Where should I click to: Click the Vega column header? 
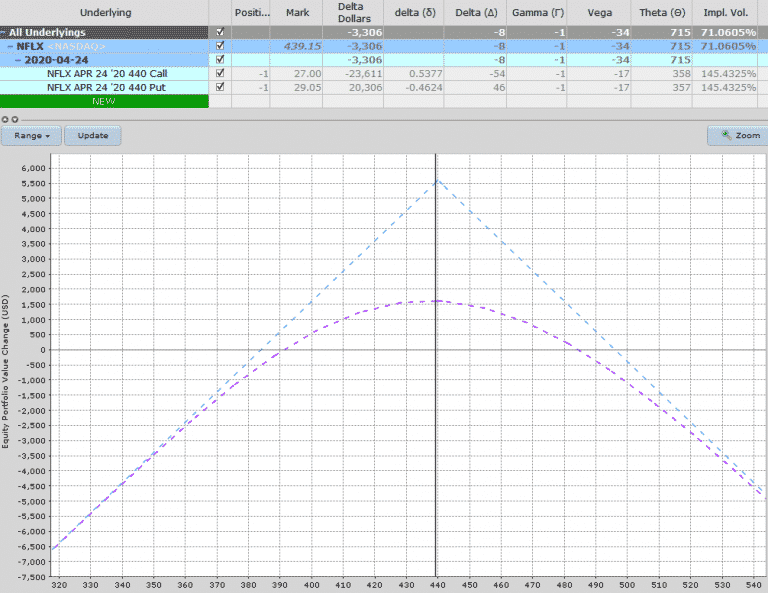click(x=598, y=12)
